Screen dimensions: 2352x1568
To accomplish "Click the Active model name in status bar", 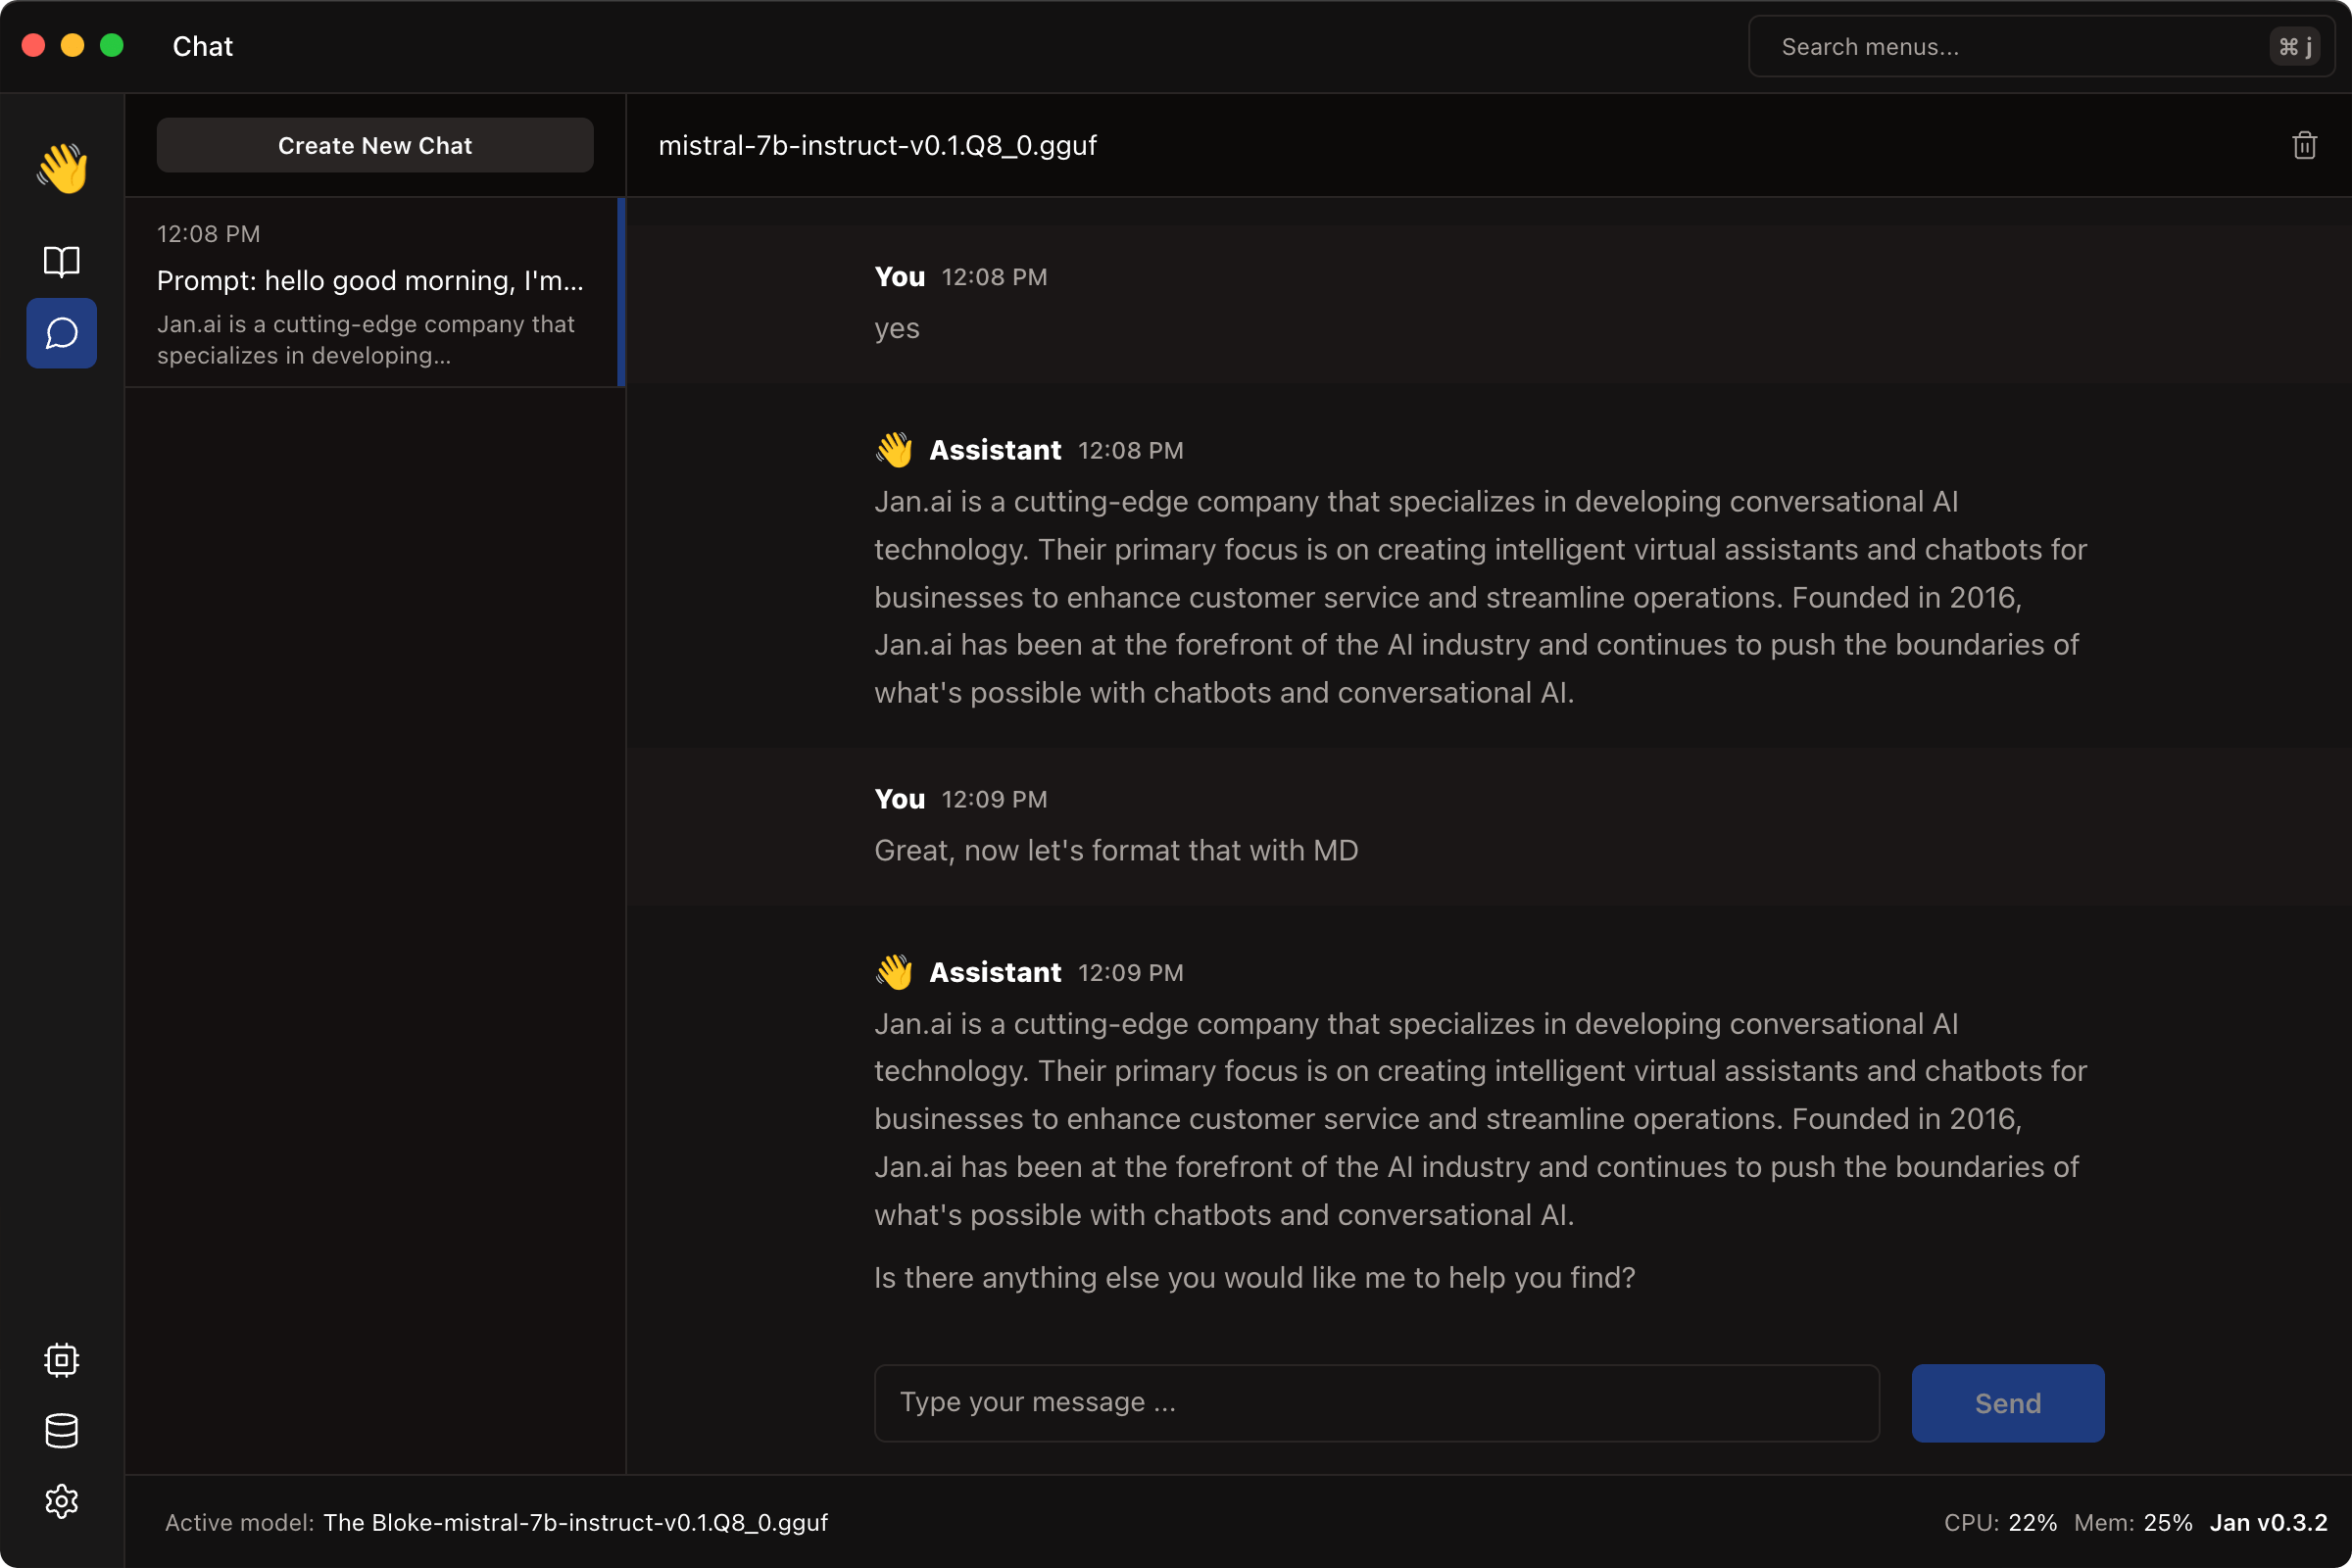I will [x=575, y=1522].
